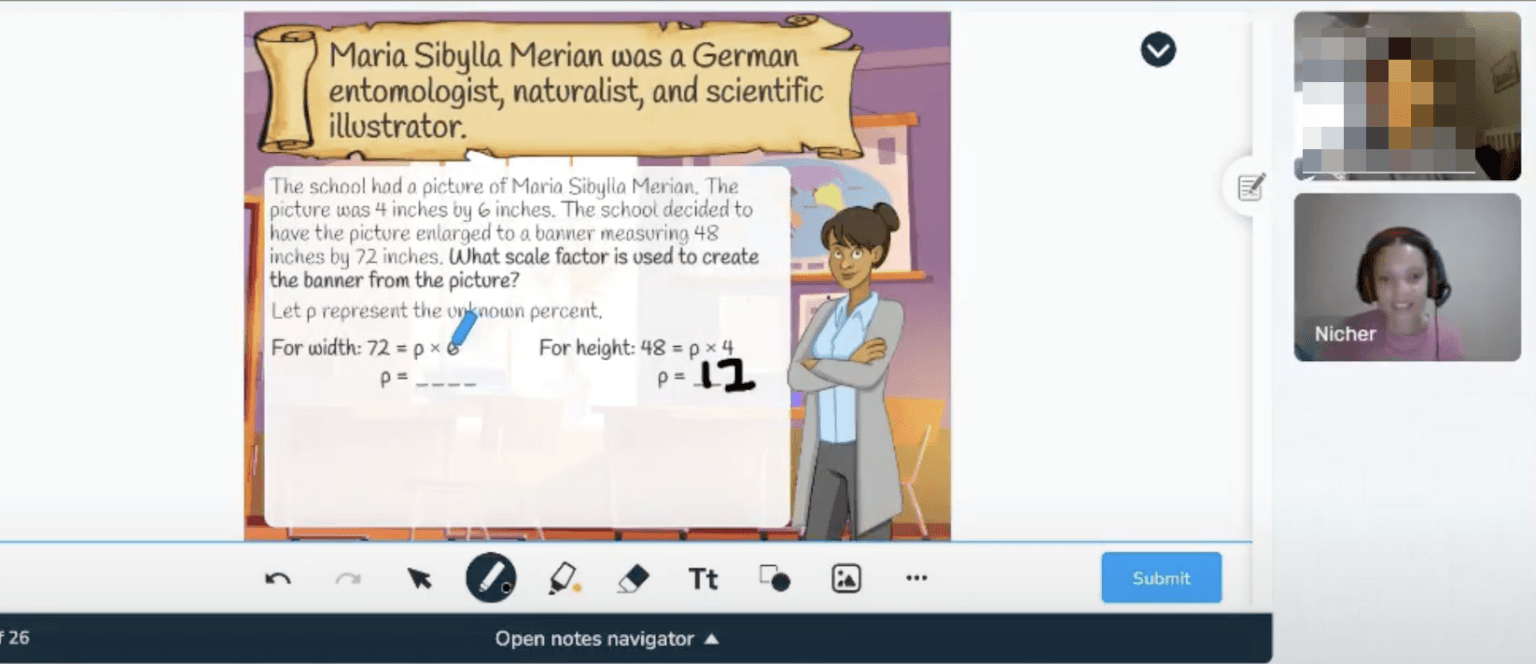Click the circular down-chevron button
Screen dimensions: 1536x664
point(1158,49)
